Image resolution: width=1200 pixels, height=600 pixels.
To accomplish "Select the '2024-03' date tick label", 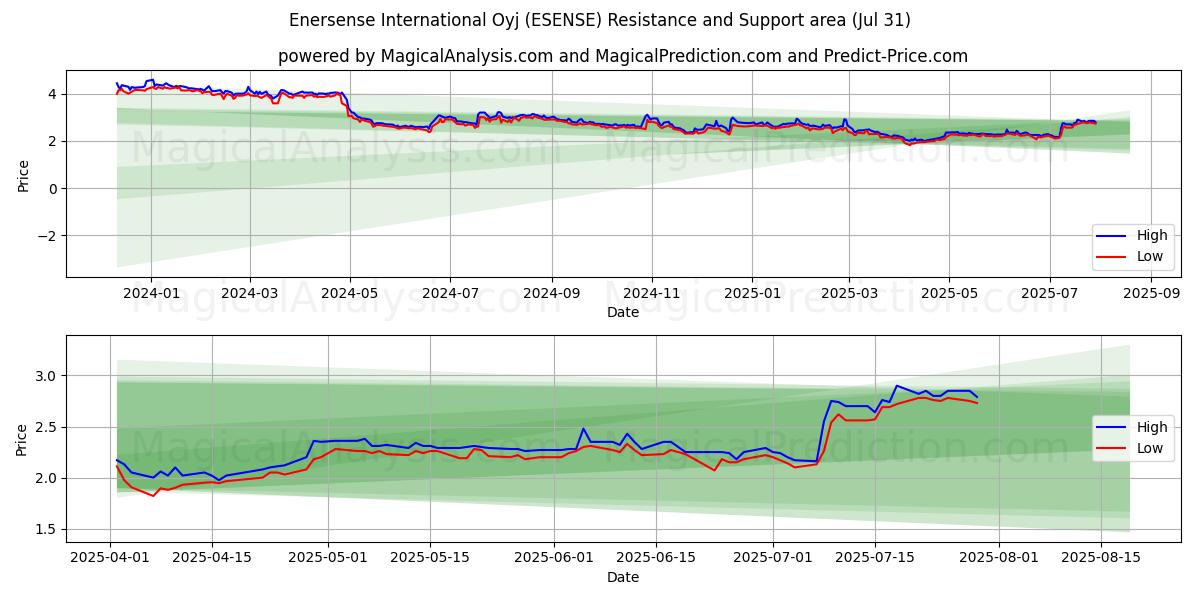I will (x=249, y=294).
